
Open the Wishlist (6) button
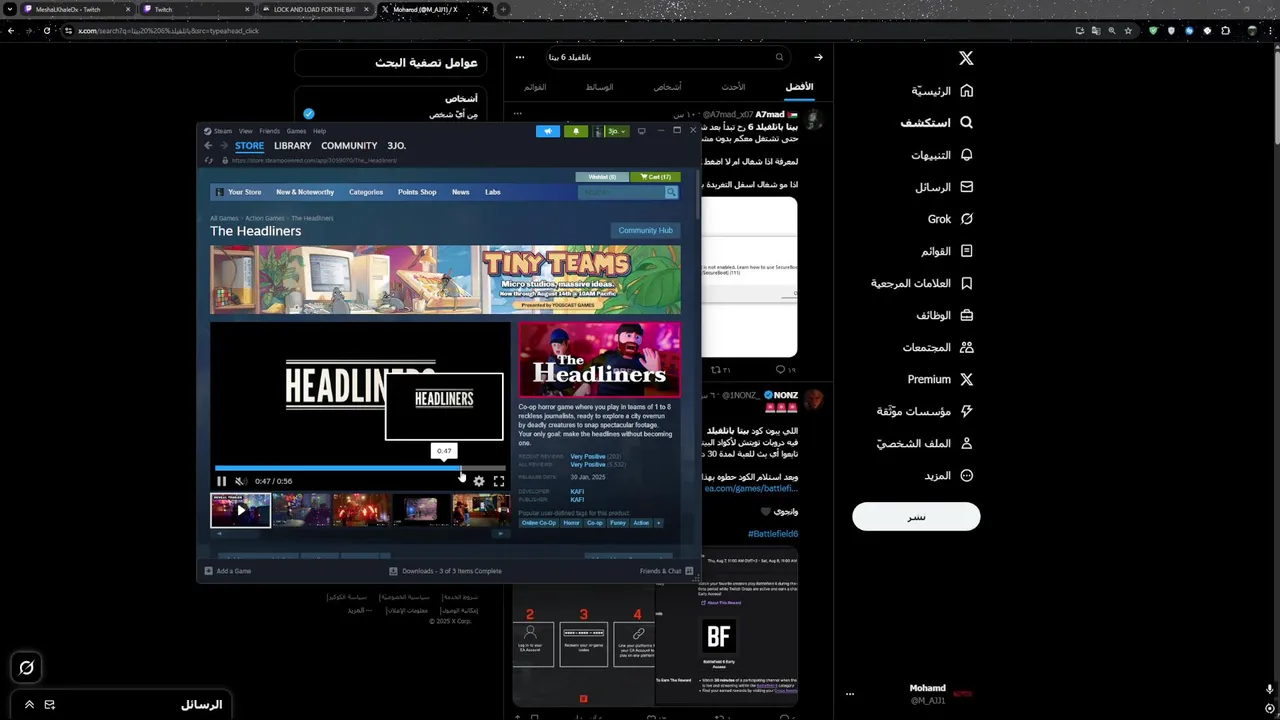pos(602,177)
